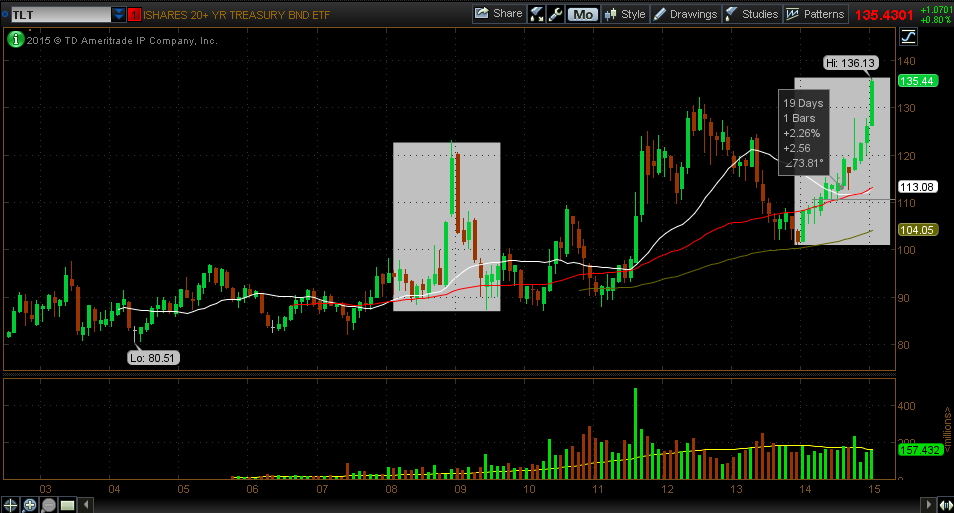Viewport: 954px width, 513px height.
Task: Open the Studies menu
Action: click(752, 14)
